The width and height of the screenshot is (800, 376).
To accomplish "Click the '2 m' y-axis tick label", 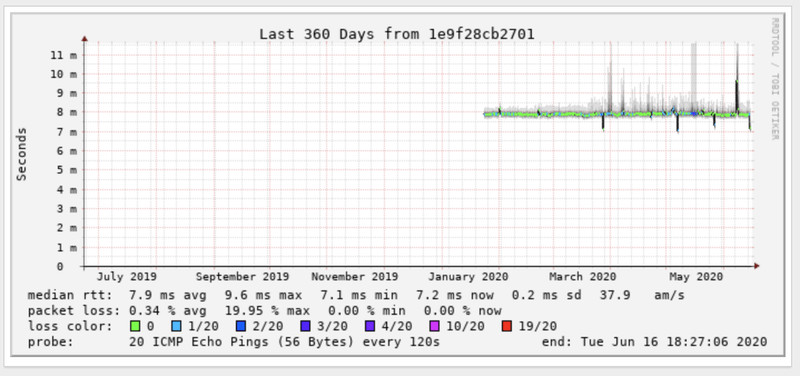I will (x=68, y=228).
